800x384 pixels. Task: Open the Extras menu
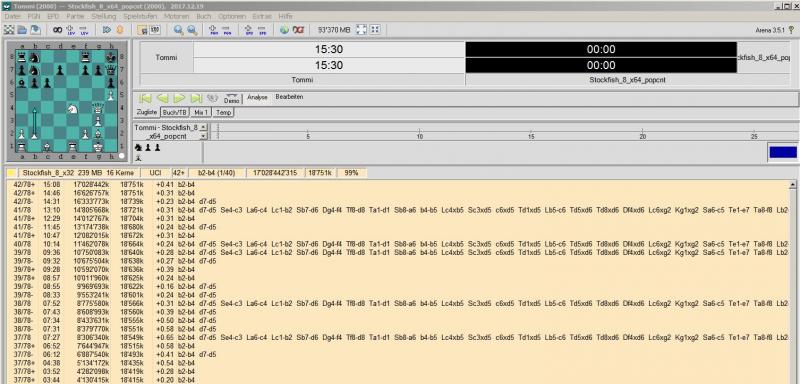point(262,16)
